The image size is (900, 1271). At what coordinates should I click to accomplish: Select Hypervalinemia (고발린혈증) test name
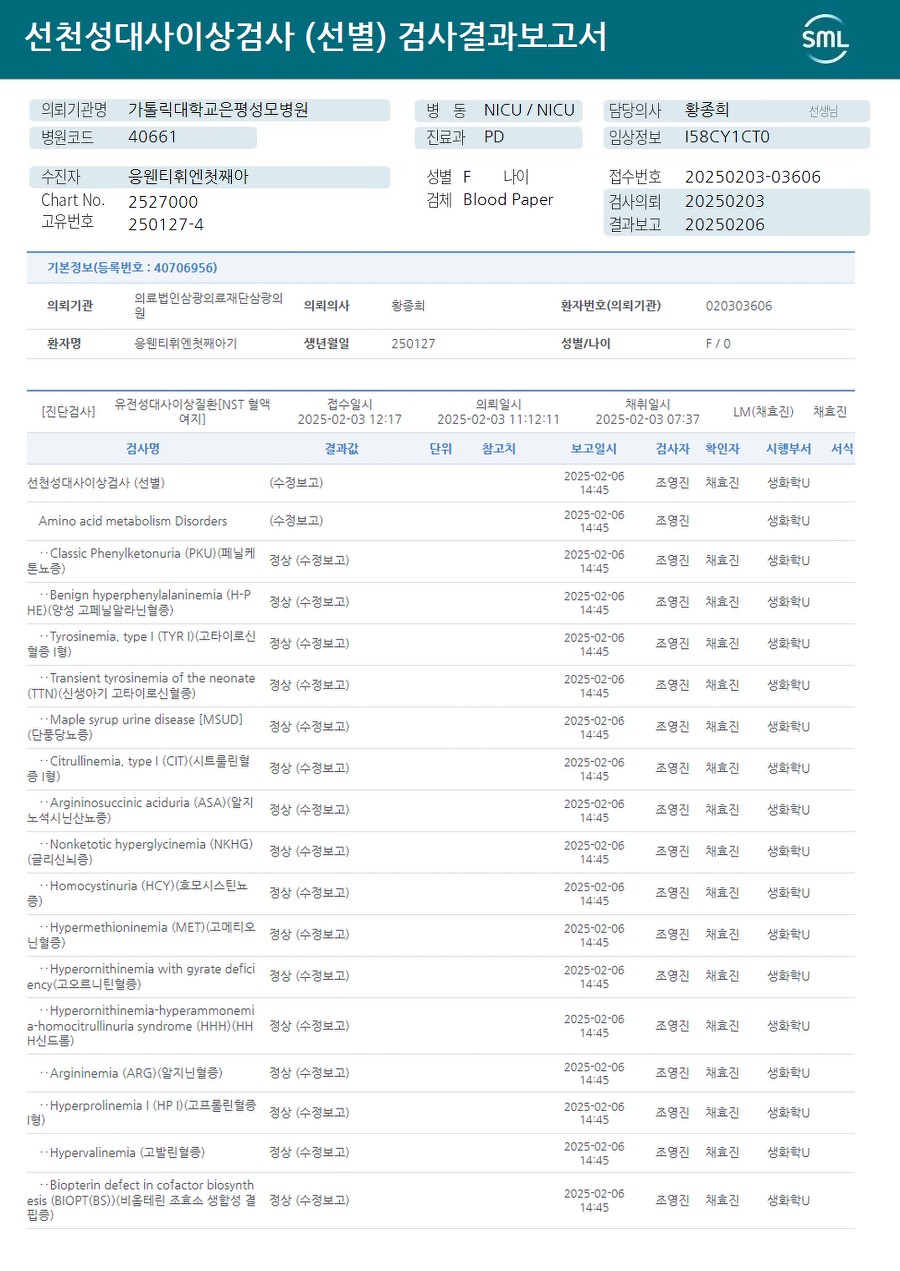coord(122,1153)
